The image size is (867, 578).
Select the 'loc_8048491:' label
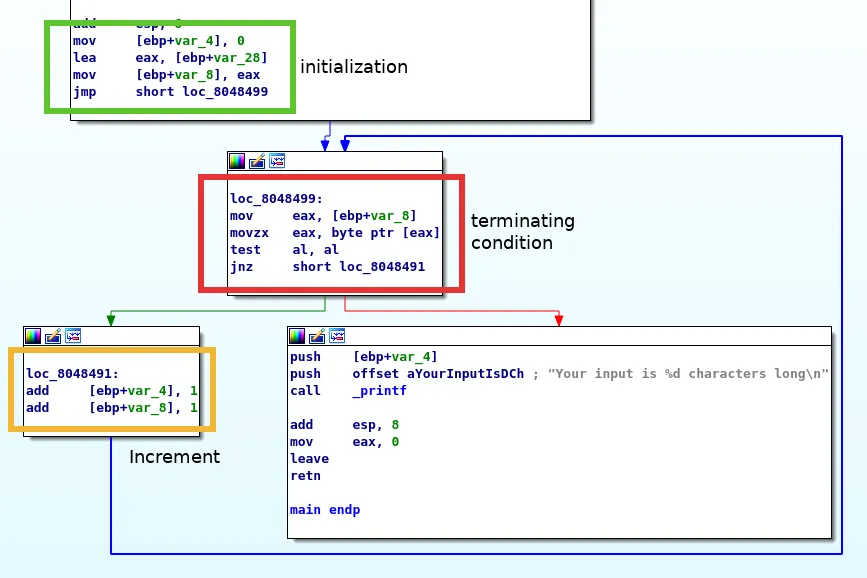72,374
